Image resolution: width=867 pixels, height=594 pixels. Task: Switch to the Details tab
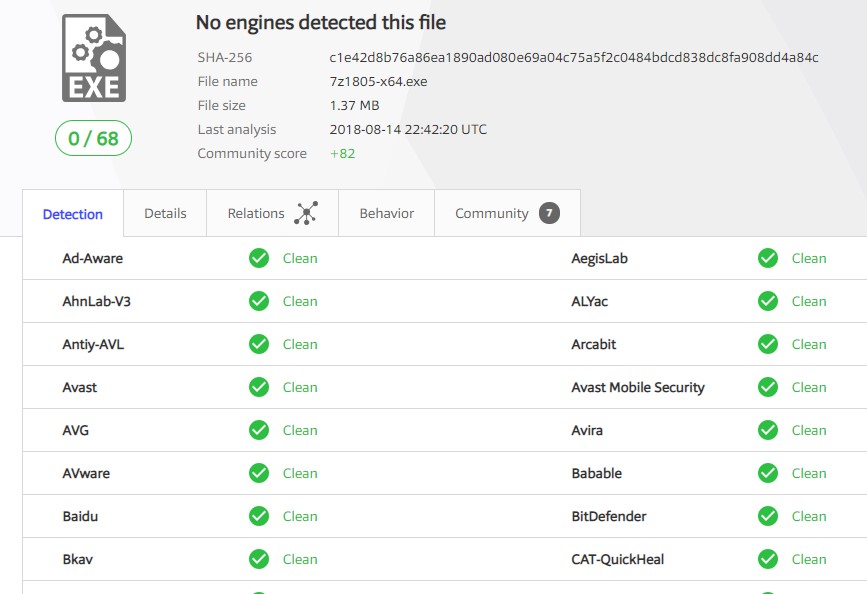coord(164,213)
